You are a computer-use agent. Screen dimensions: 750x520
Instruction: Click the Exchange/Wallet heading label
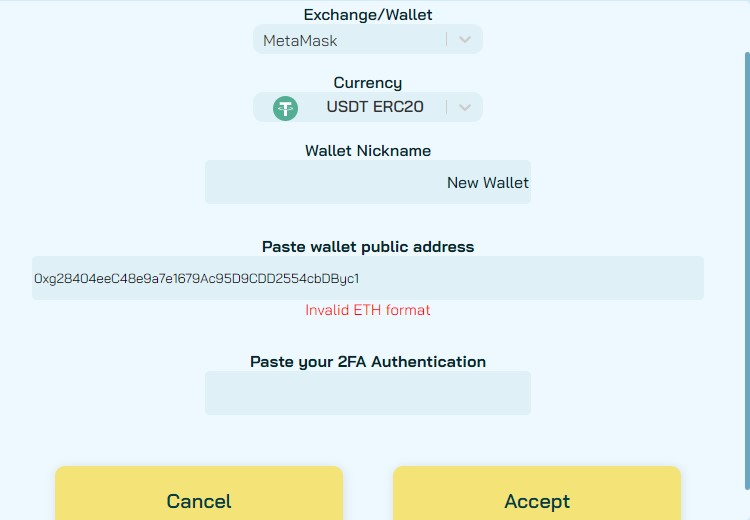click(368, 15)
